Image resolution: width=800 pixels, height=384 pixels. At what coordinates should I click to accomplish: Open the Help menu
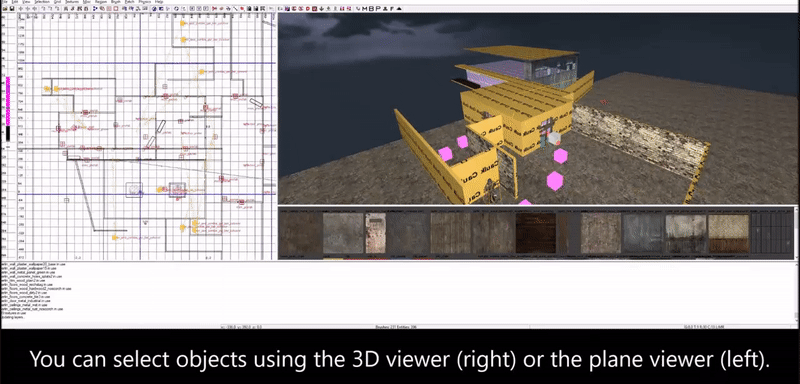click(159, 2)
